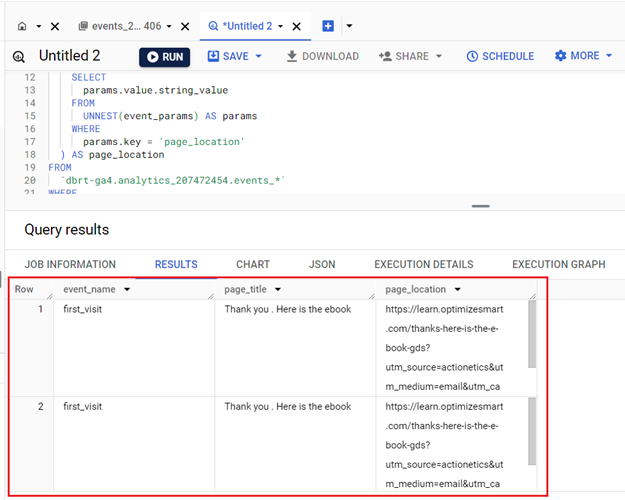
Task: Click UNNEST(event_params) on line 15
Action: (140, 116)
